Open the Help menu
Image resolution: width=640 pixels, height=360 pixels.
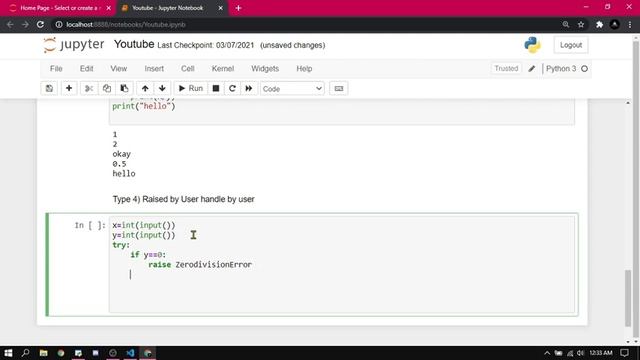tap(304, 69)
